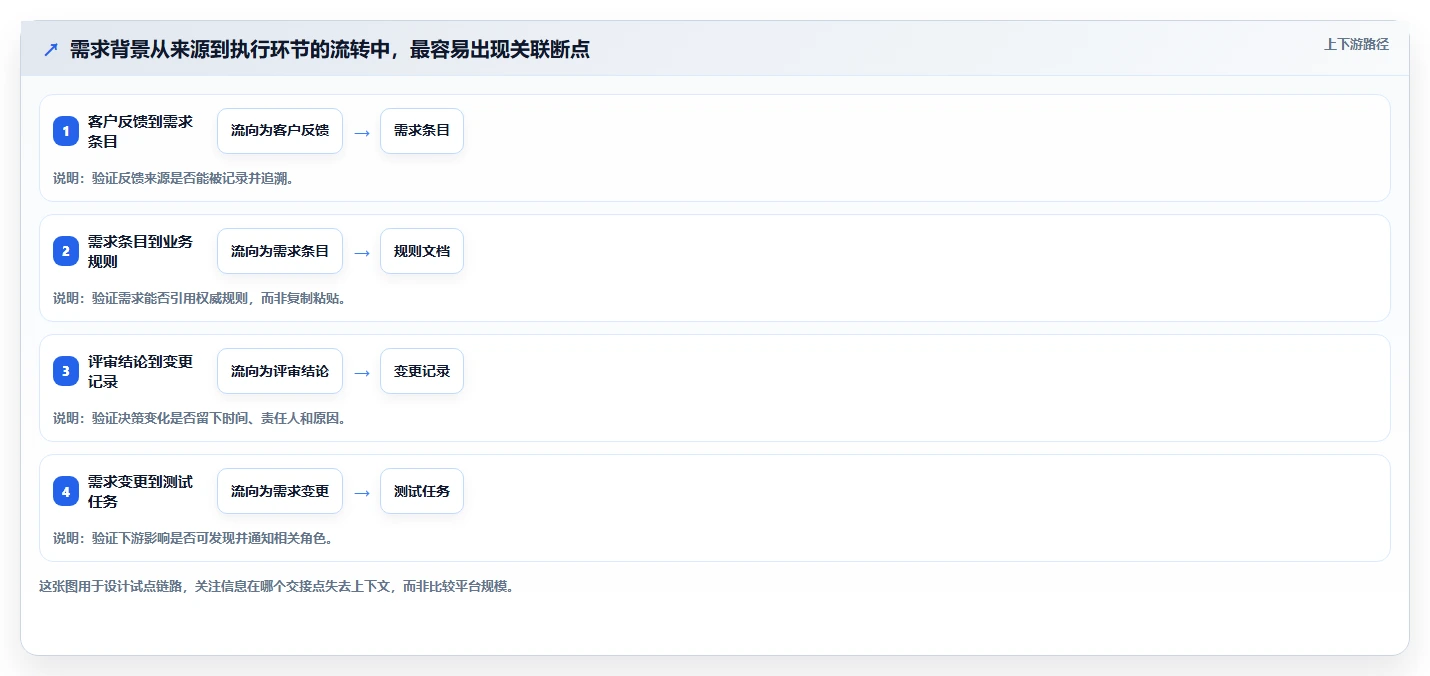Click the 流向为客户反馈 chip

coord(280,131)
